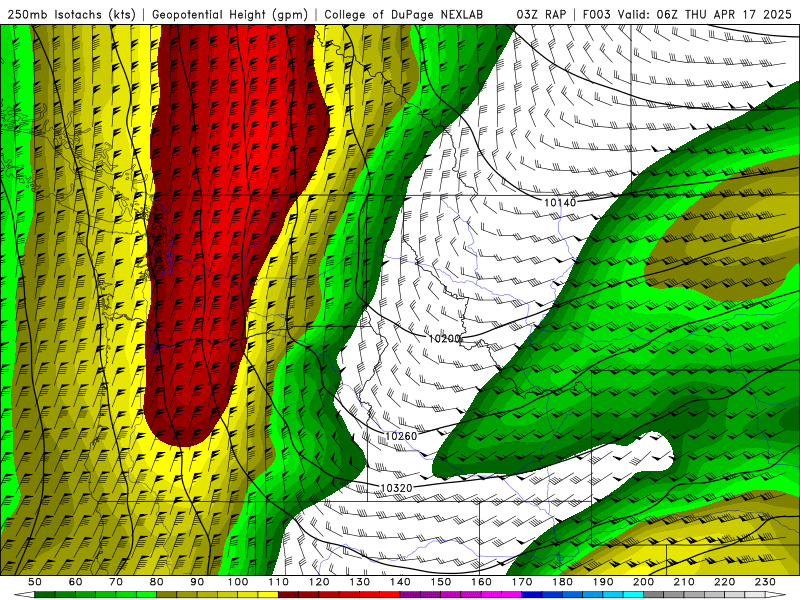Click the 130 value on the color scale
The height and width of the screenshot is (600, 800).
(360, 582)
